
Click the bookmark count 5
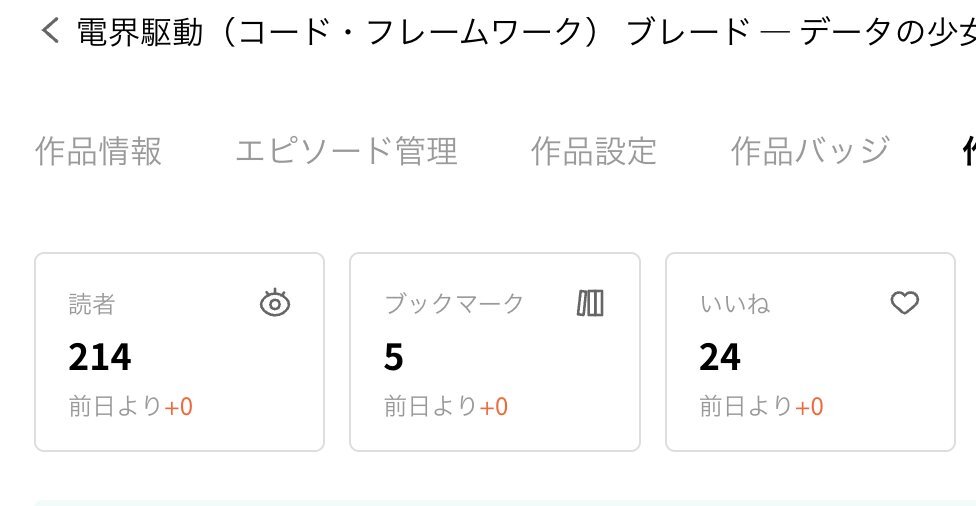coord(393,357)
